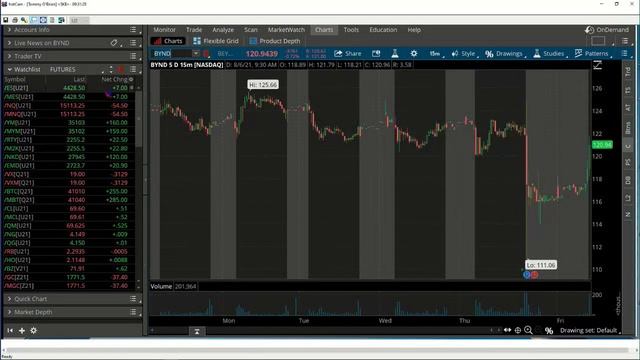Click the percent drawing tools icon below chart

549,330
